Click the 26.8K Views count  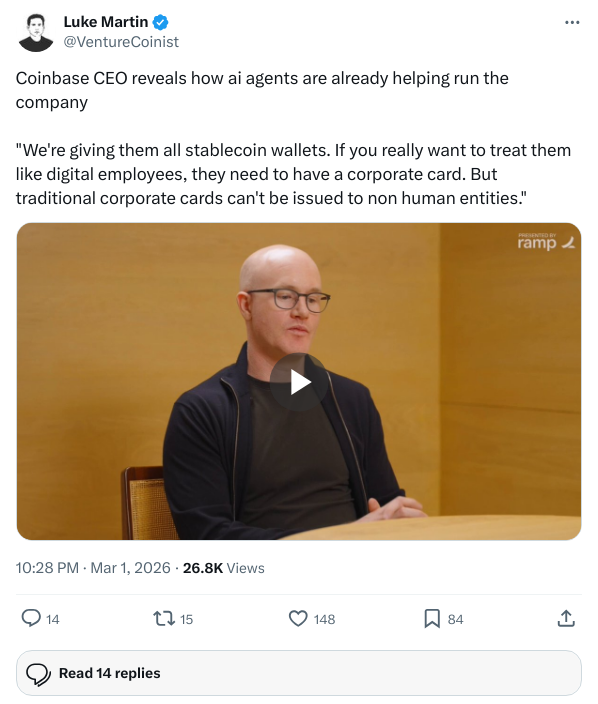tap(224, 568)
